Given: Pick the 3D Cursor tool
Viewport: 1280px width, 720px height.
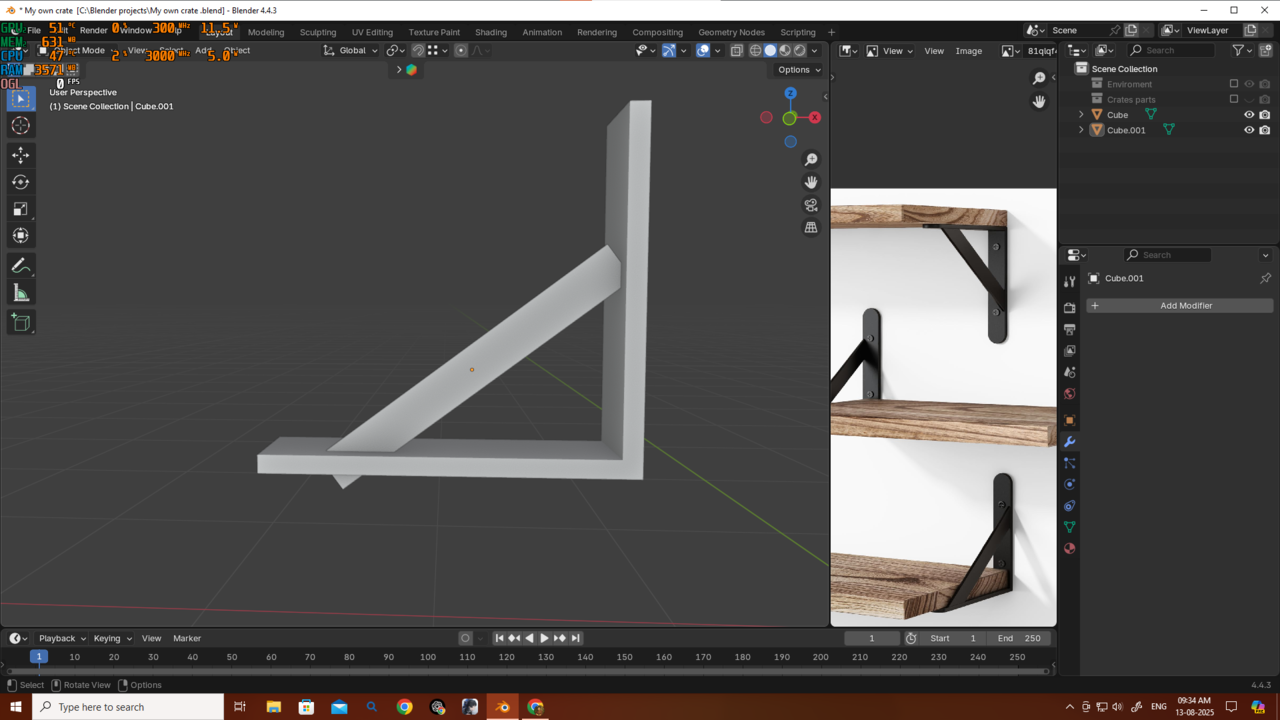Looking at the screenshot, I should click(x=20, y=125).
